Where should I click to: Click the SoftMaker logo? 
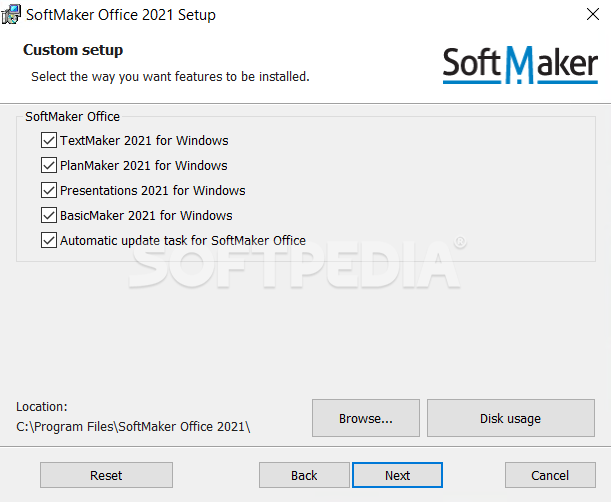pos(520,65)
